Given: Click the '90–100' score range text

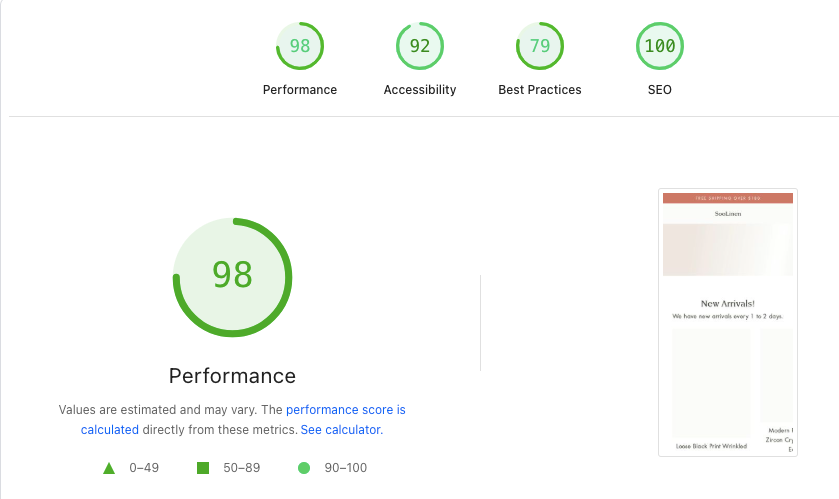Looking at the screenshot, I should click(x=347, y=468).
